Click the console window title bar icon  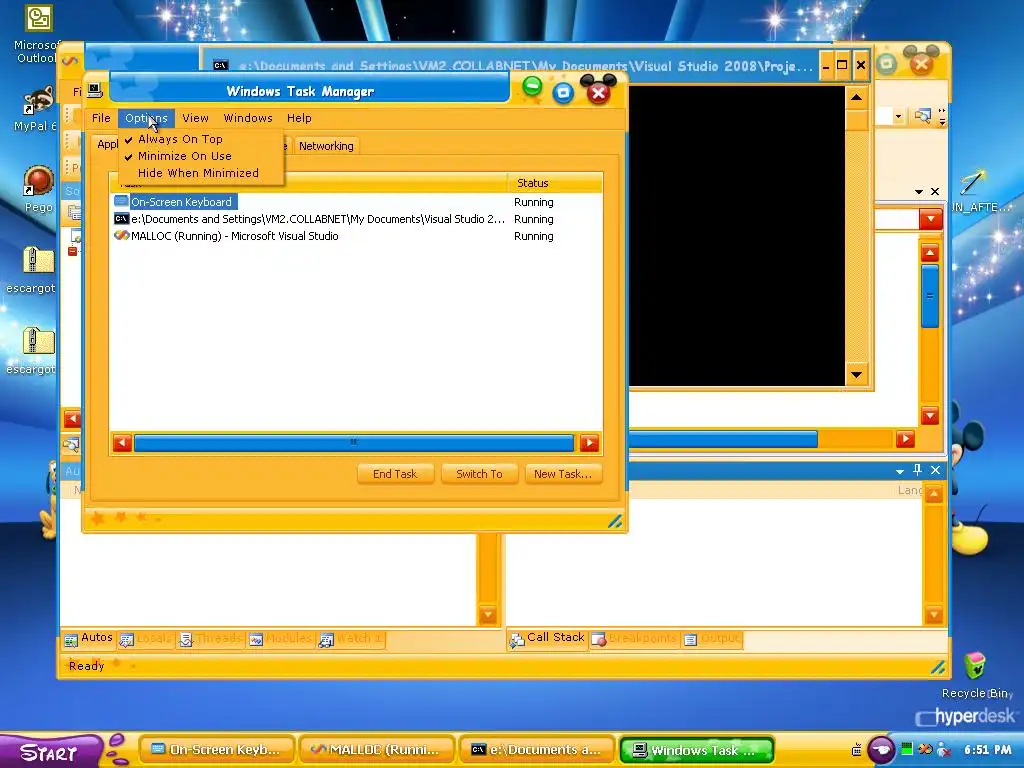[221, 65]
